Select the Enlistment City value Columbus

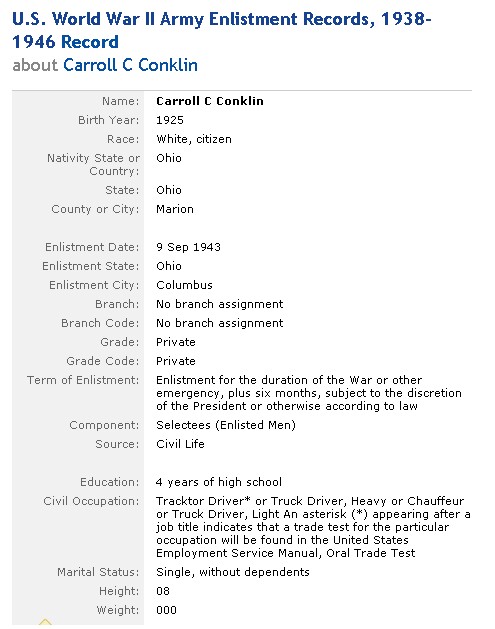click(x=184, y=285)
